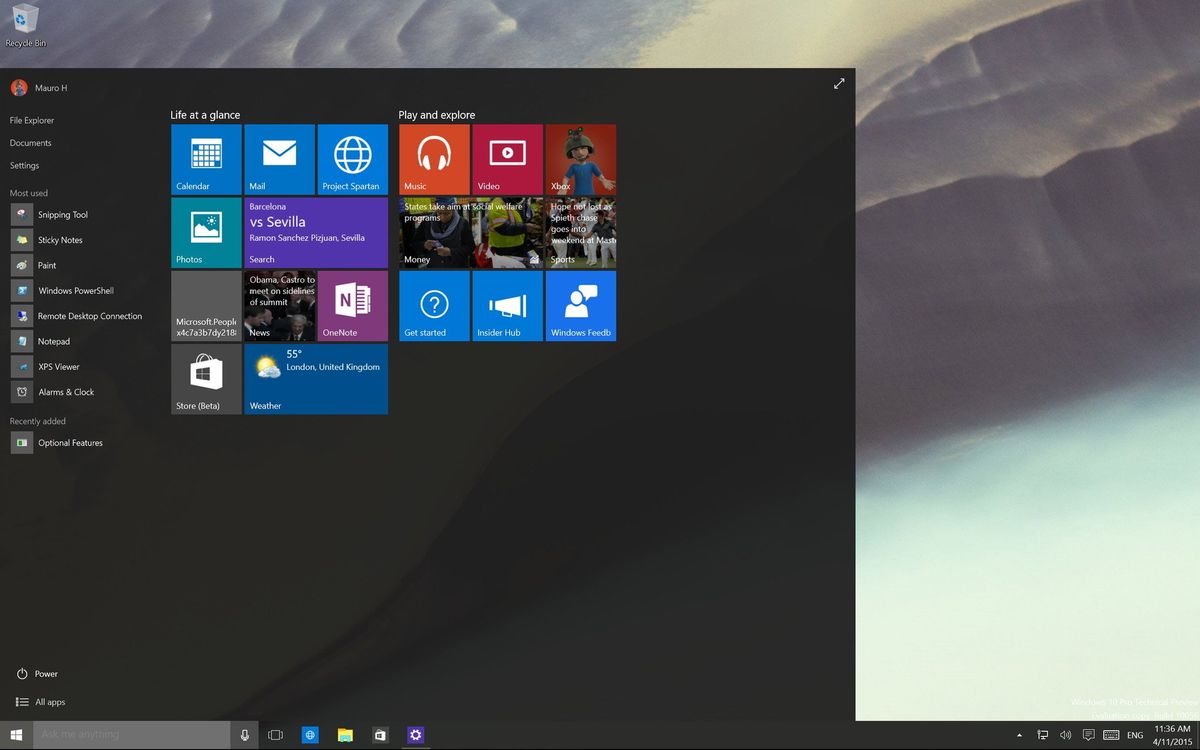
Task: Open the All apps list
Action: 42,702
